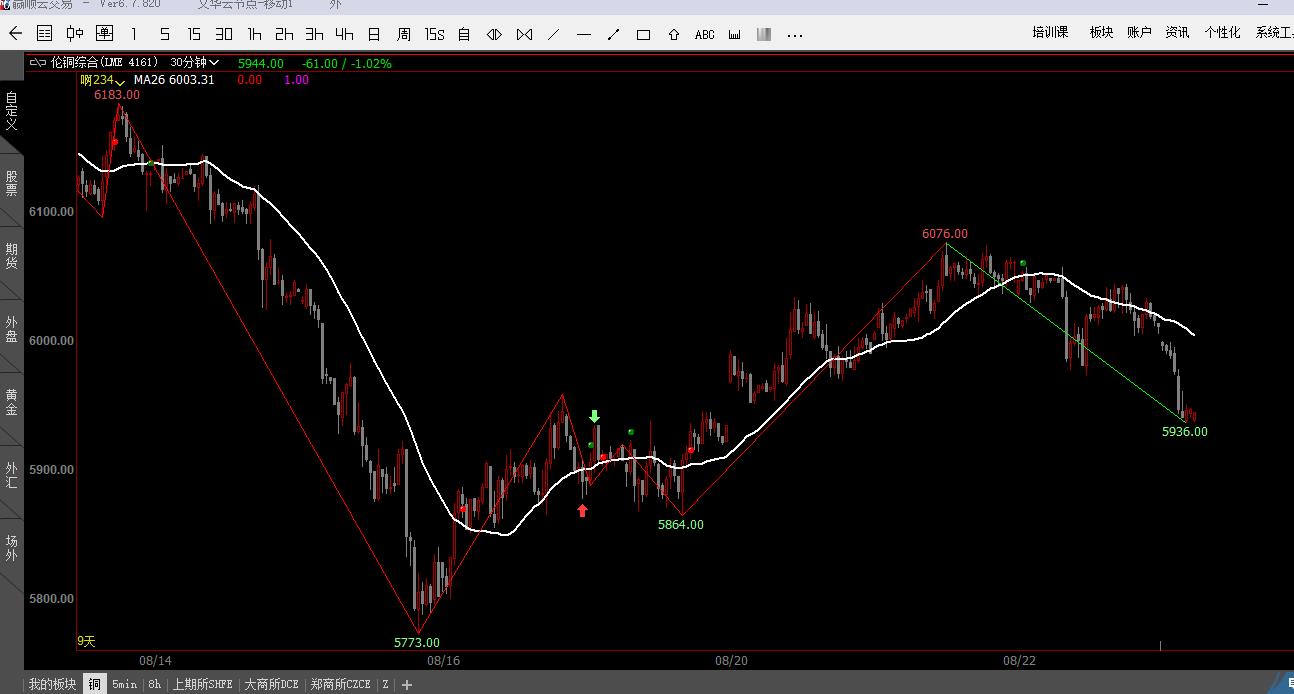The width and height of the screenshot is (1294, 694).
Task: Switch to the 1h timeframe
Action: point(254,34)
